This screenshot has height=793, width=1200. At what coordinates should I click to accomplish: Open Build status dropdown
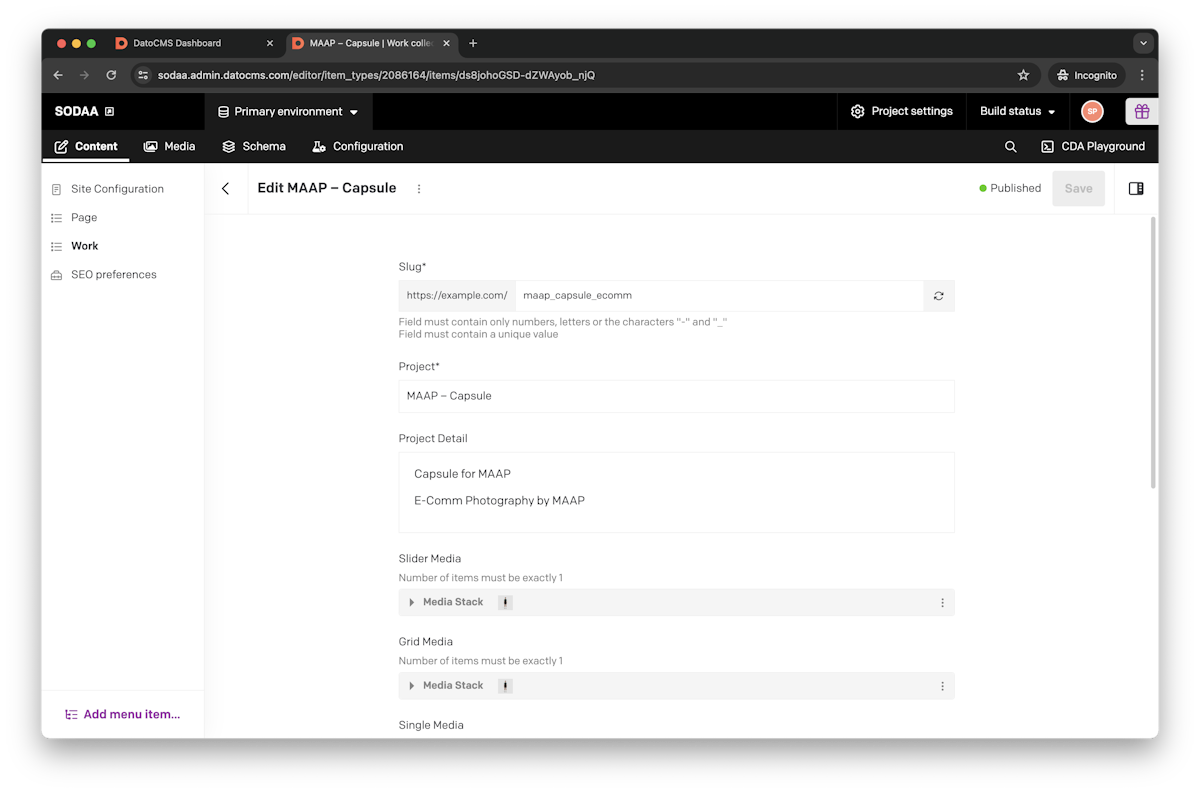point(1018,111)
